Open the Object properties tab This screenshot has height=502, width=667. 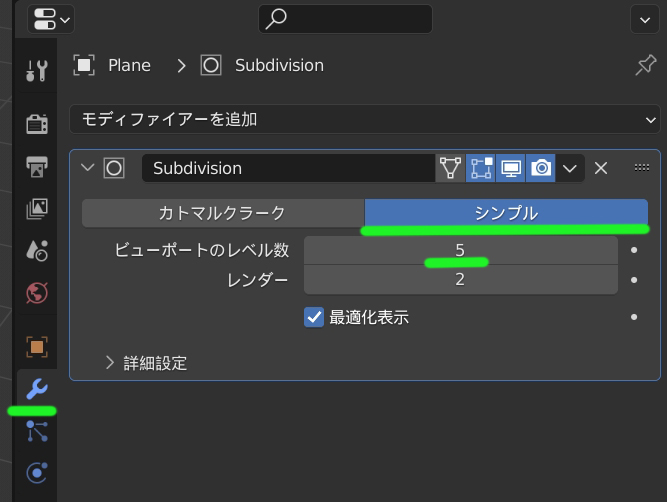[x=37, y=347]
